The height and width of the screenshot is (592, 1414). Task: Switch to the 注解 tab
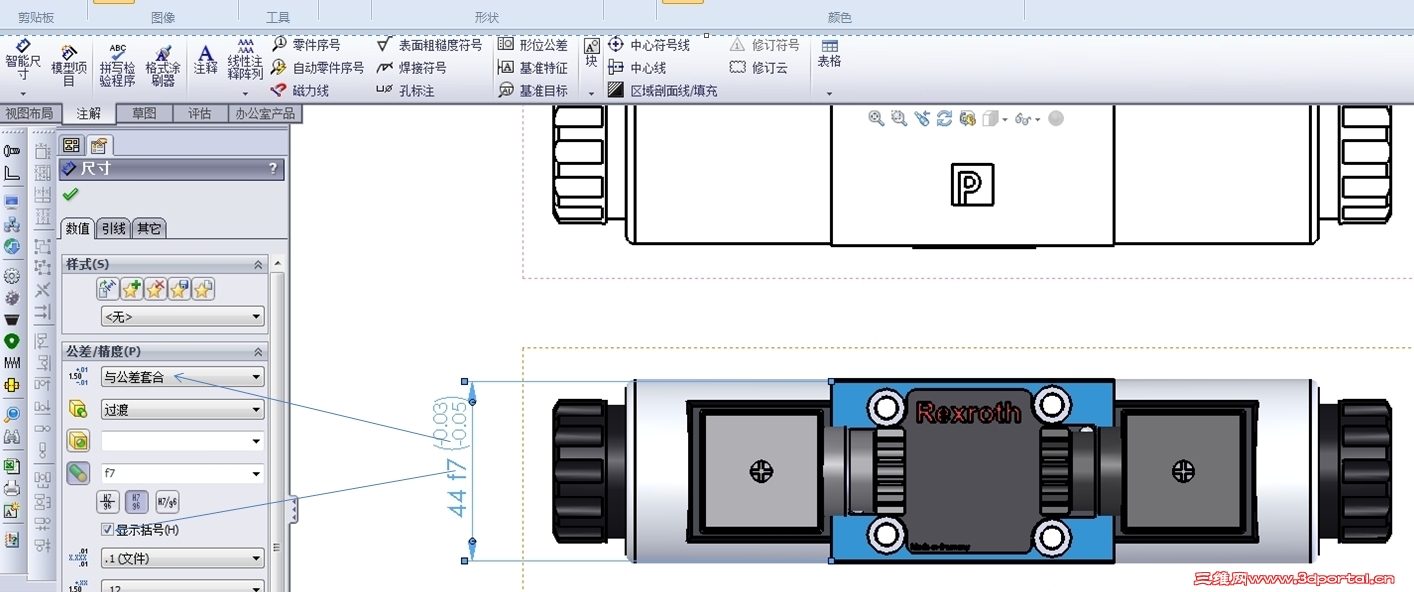[x=88, y=113]
